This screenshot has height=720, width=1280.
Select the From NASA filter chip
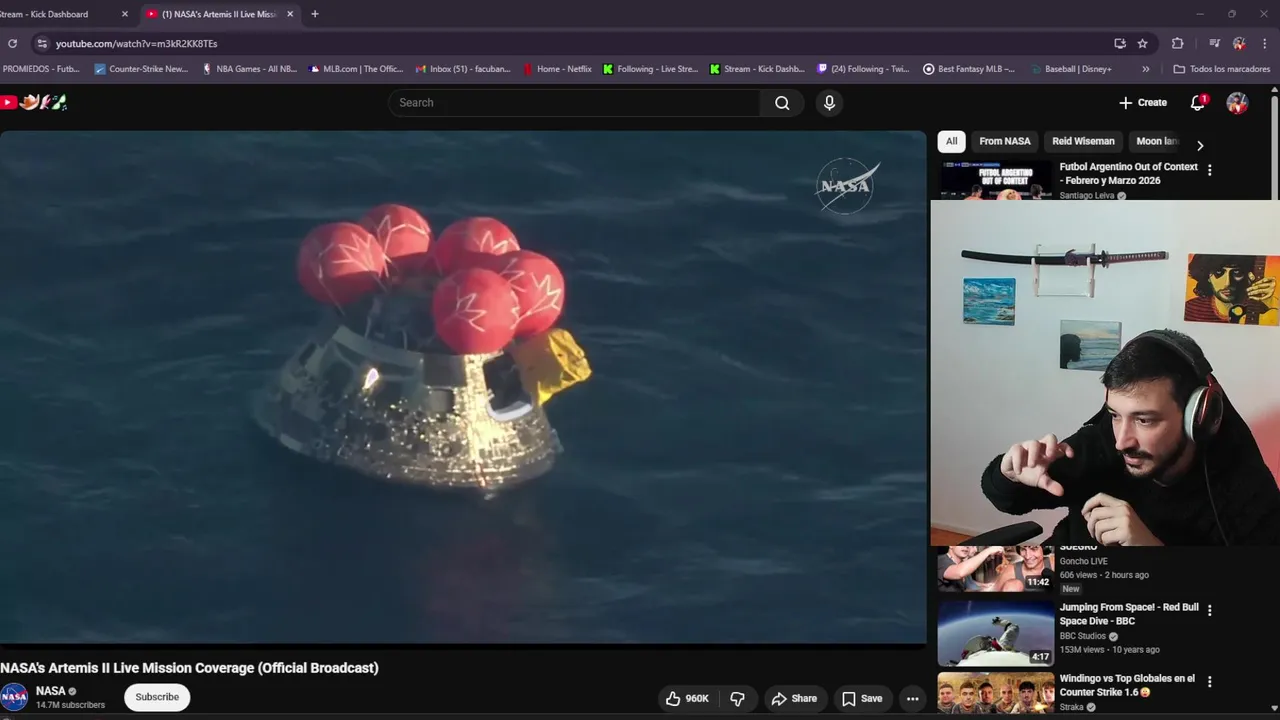click(x=1005, y=141)
